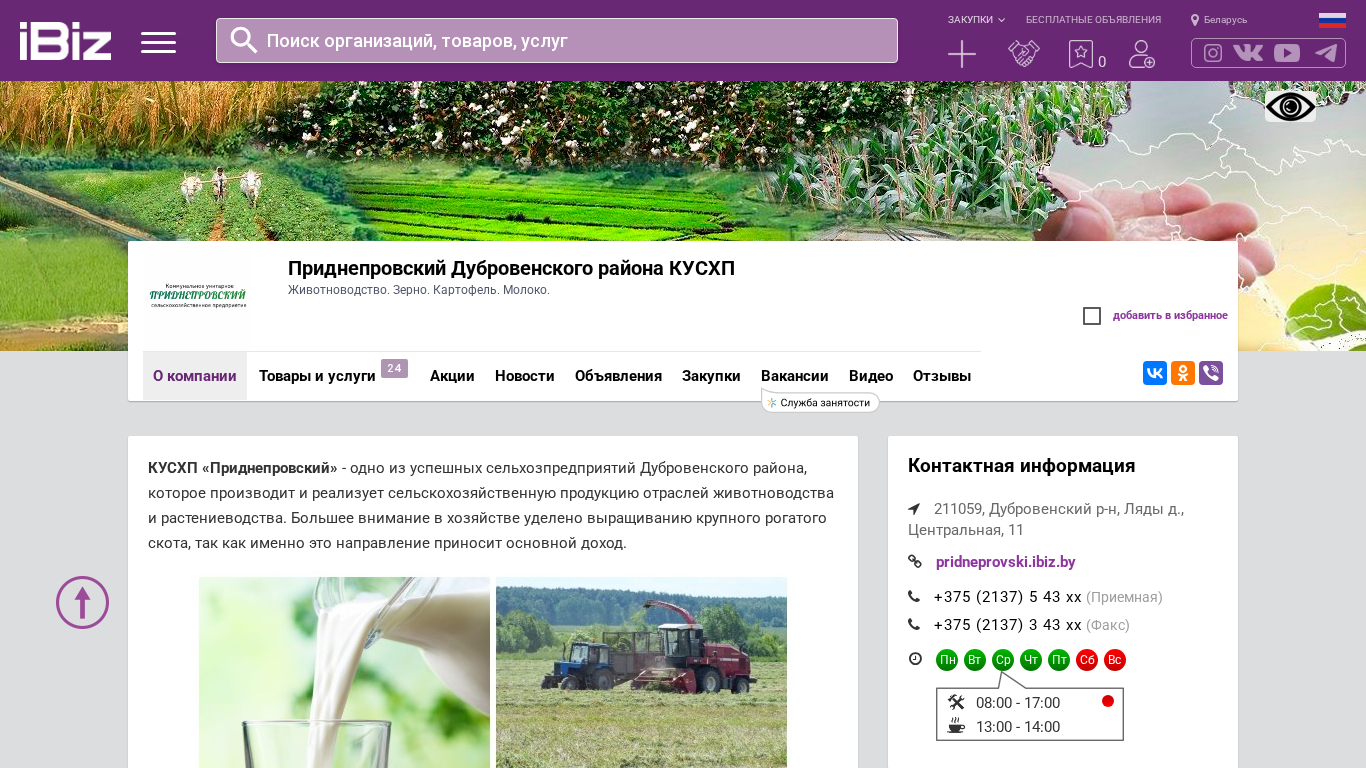Select the Пн weekday circle
This screenshot has height=768, width=1366.
(x=947, y=660)
